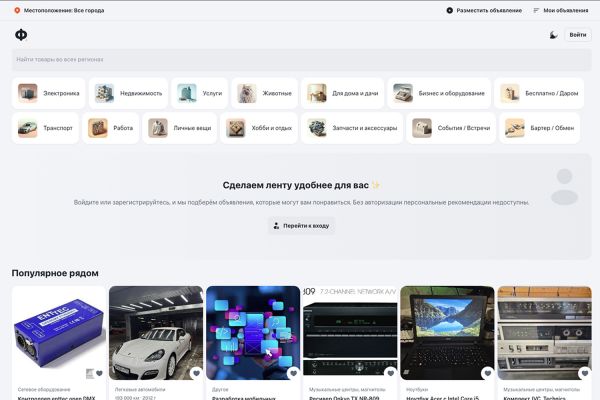Open the Для дома и дачи category
The width and height of the screenshot is (600, 400).
click(x=342, y=93)
